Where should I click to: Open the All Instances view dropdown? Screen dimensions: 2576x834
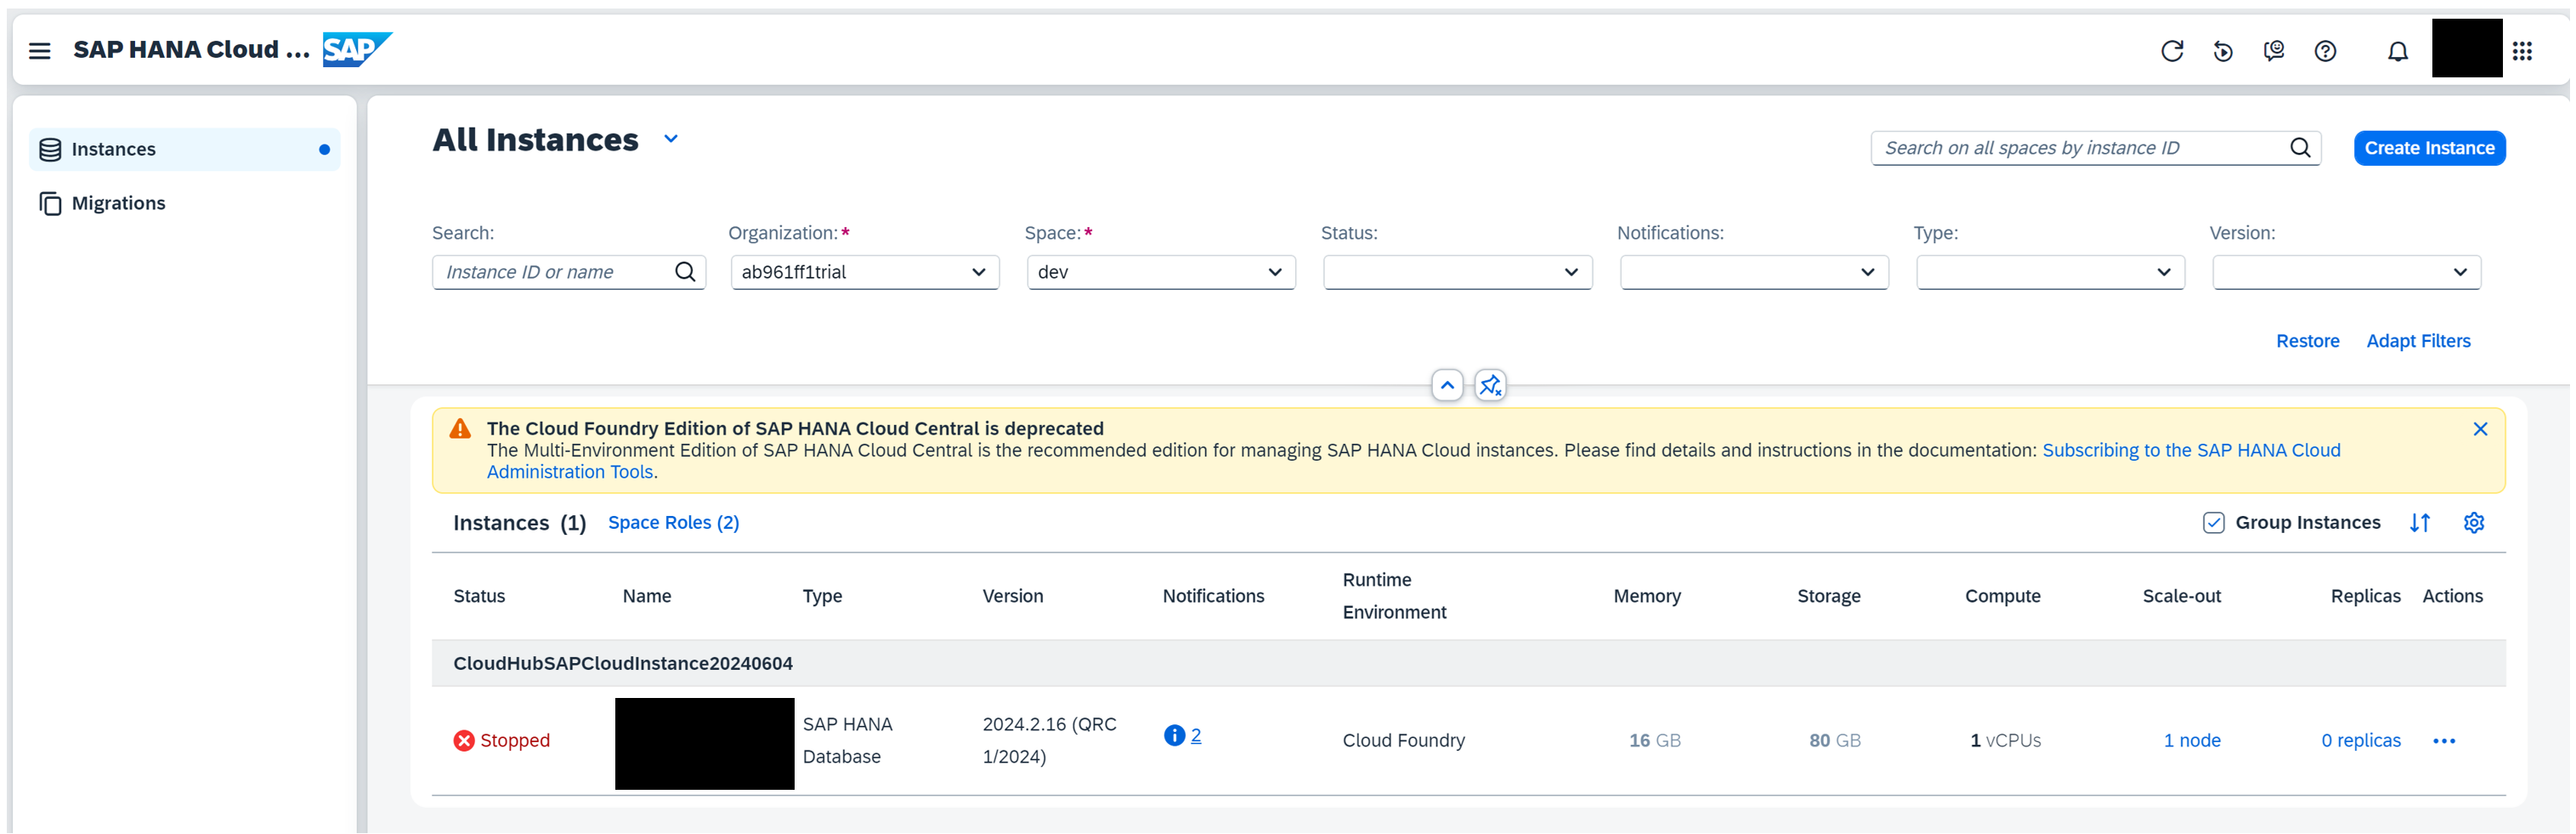coord(671,139)
